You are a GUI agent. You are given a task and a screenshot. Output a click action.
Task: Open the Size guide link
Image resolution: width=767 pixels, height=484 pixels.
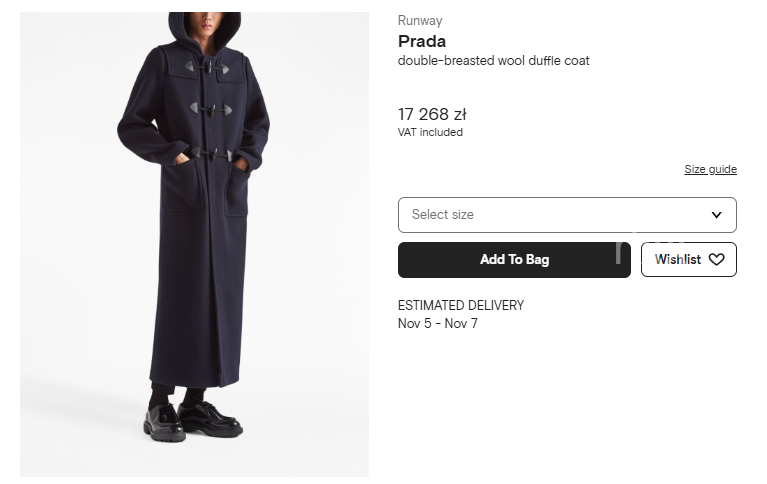pos(710,169)
